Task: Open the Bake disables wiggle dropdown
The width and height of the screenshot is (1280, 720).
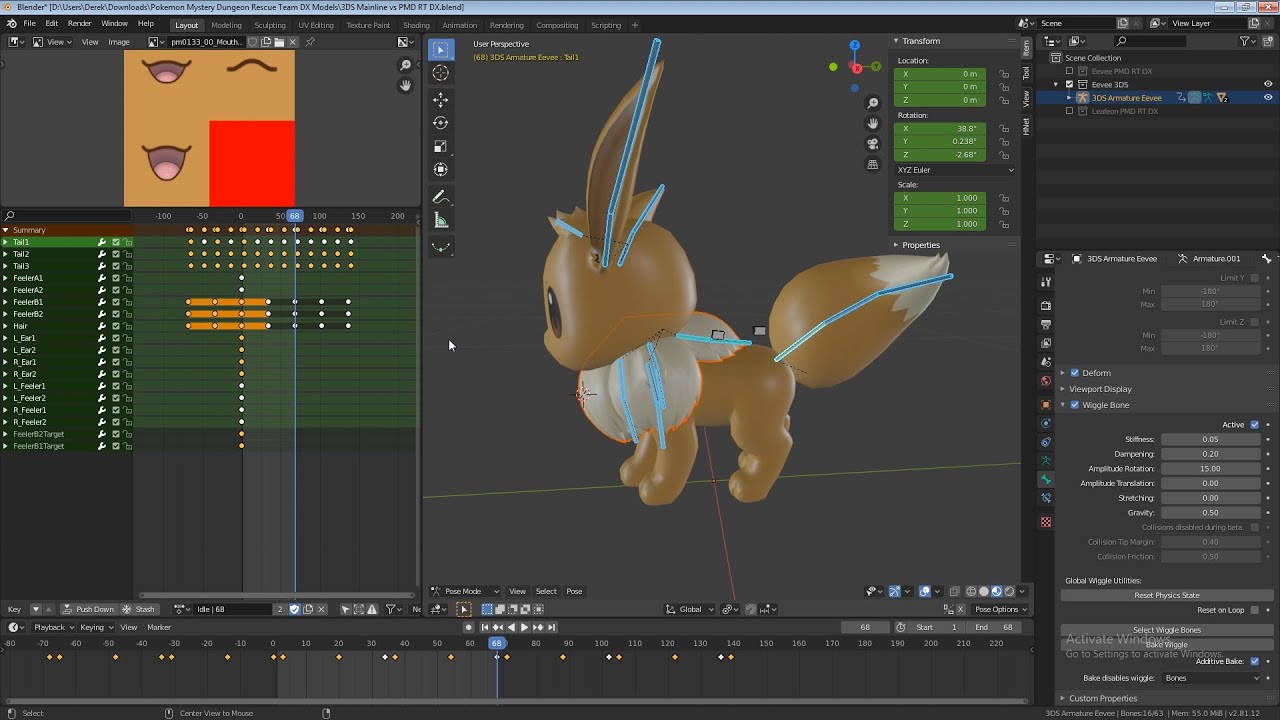Action: click(x=1212, y=678)
